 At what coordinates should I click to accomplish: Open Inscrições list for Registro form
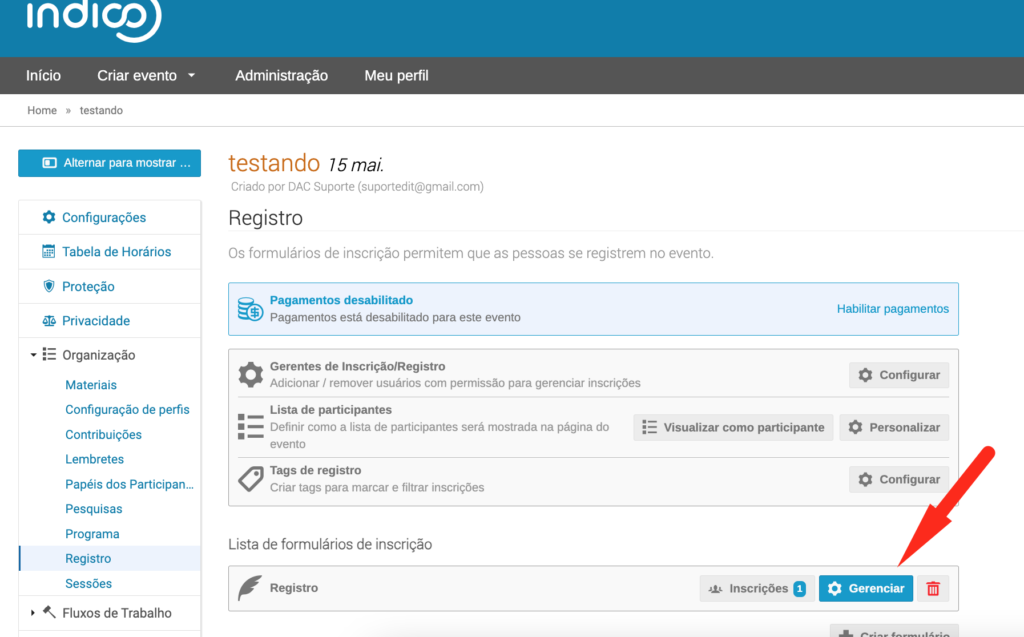tap(757, 589)
